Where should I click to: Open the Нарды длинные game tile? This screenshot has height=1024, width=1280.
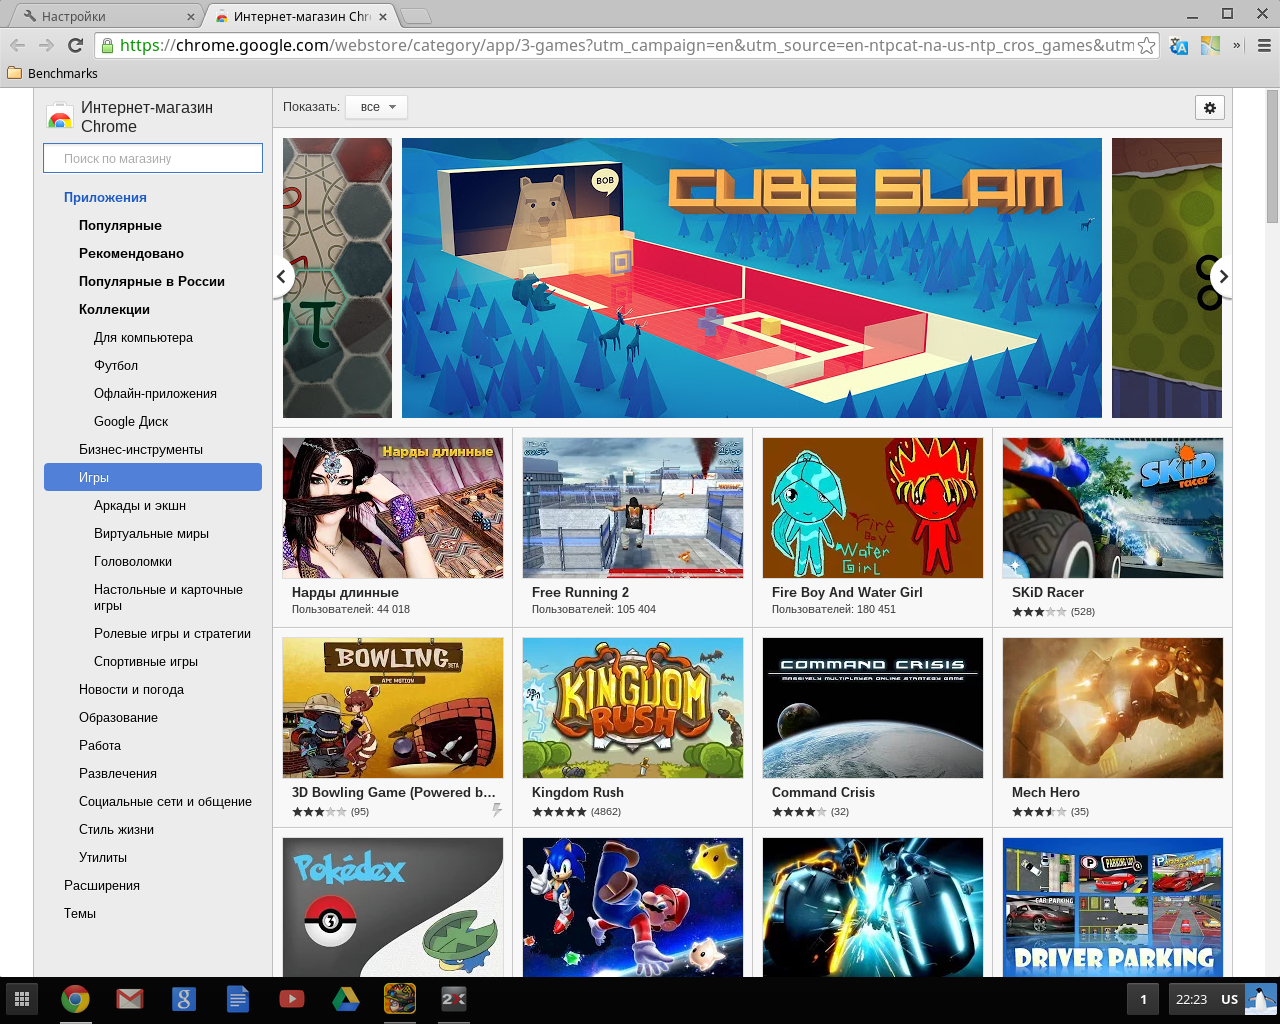click(393, 527)
